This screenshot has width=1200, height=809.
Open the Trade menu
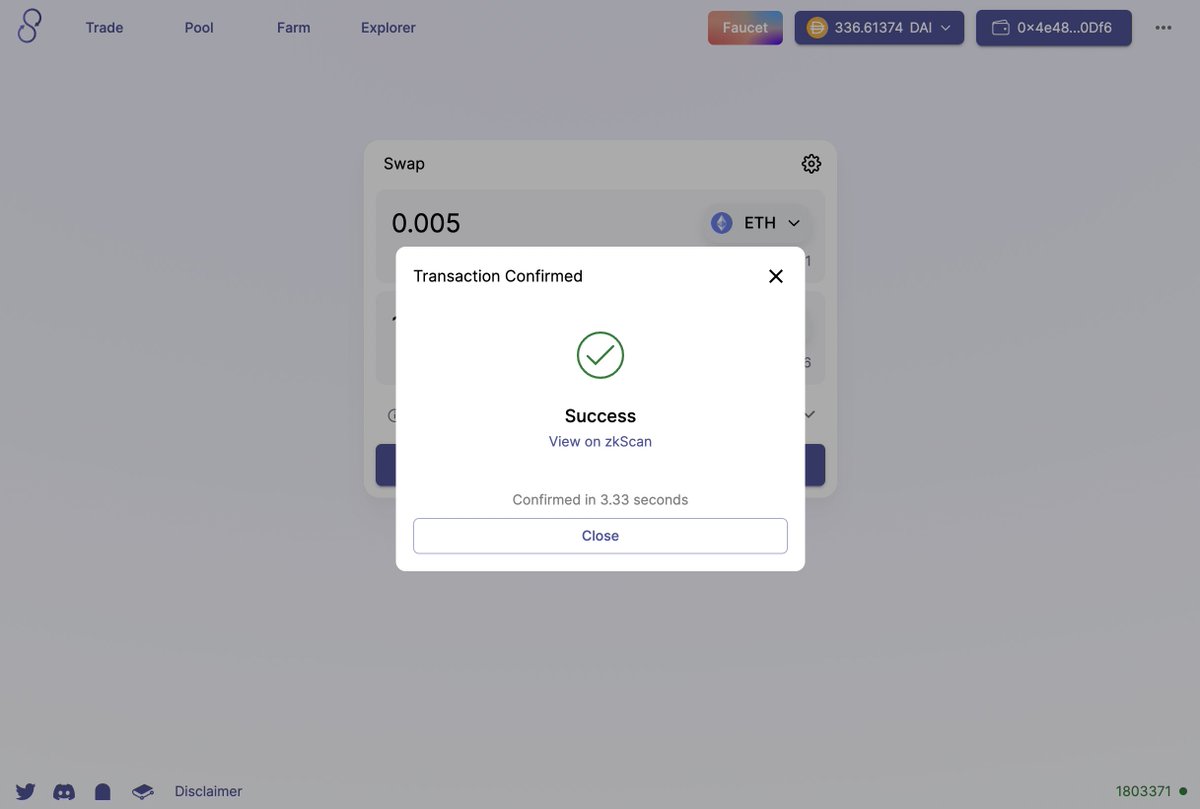(x=104, y=28)
